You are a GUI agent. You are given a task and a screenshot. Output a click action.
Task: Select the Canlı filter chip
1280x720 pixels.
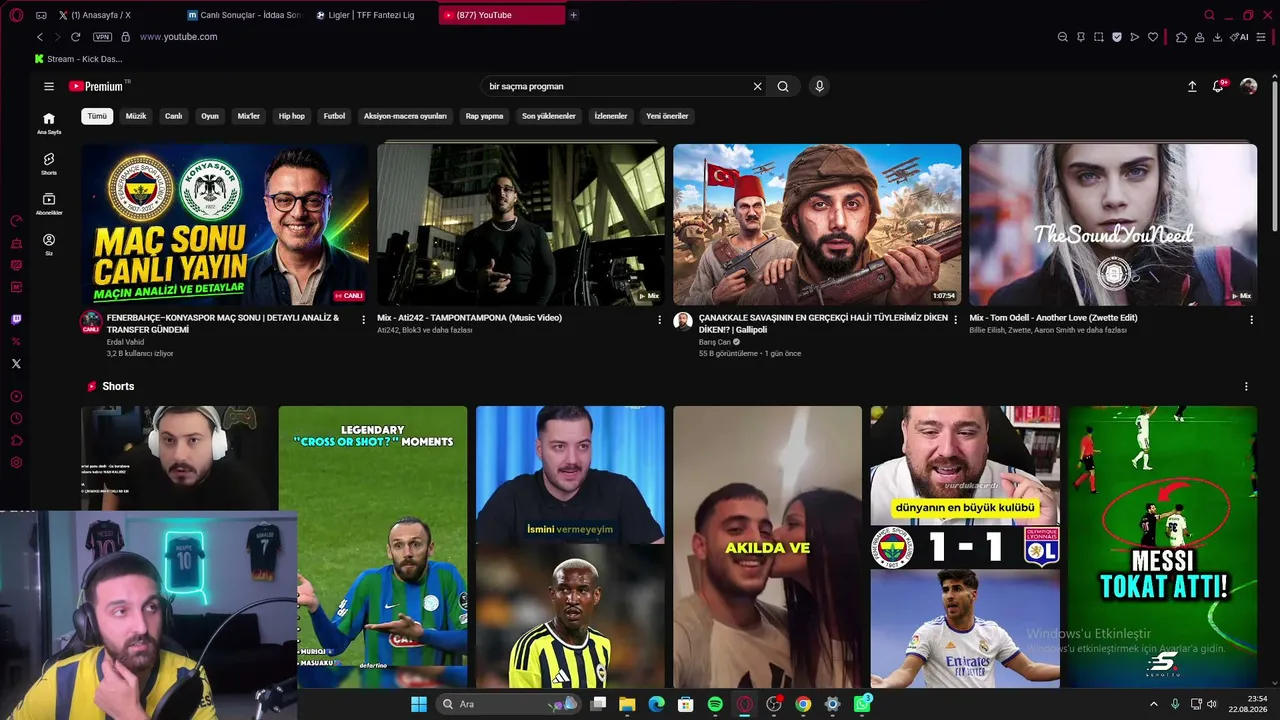(174, 116)
